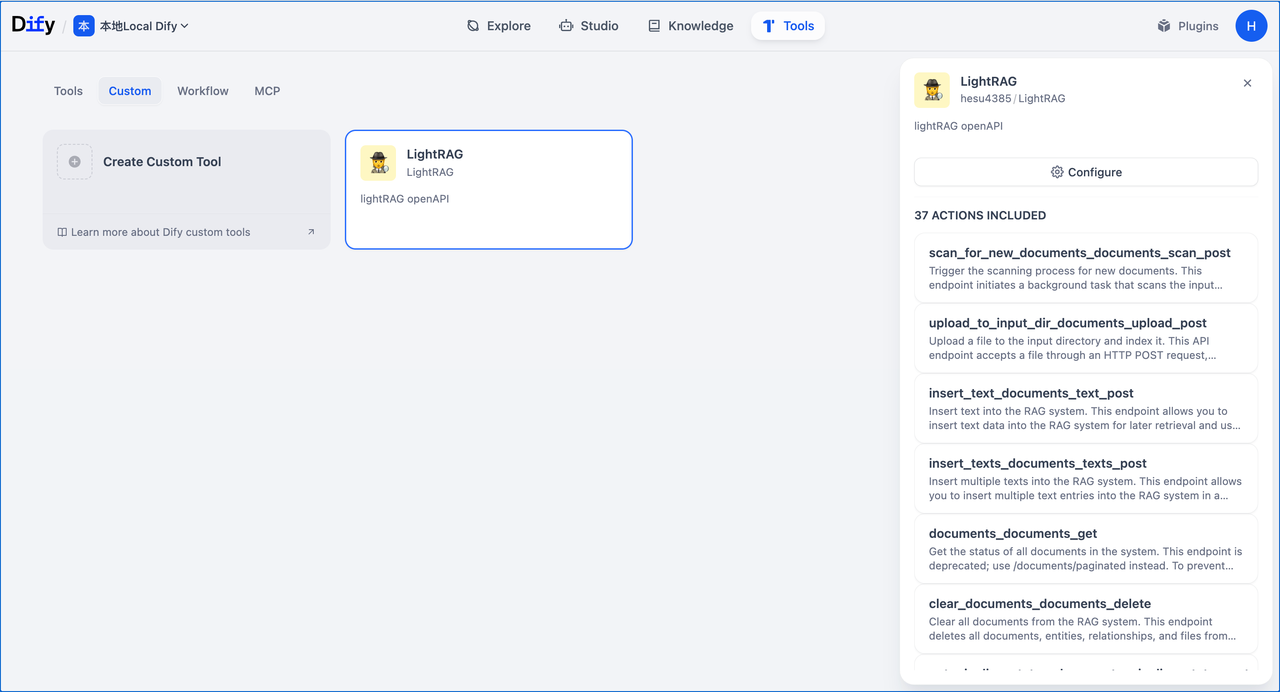Screen dimensions: 1280x692
Task: Click lightRAG openAPI description on the card
Action: 405,199
